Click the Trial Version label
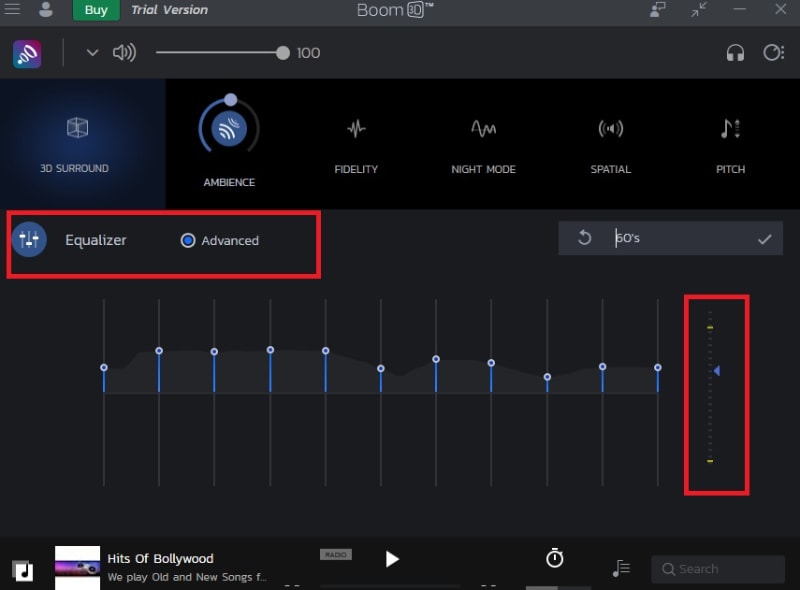 (x=169, y=10)
